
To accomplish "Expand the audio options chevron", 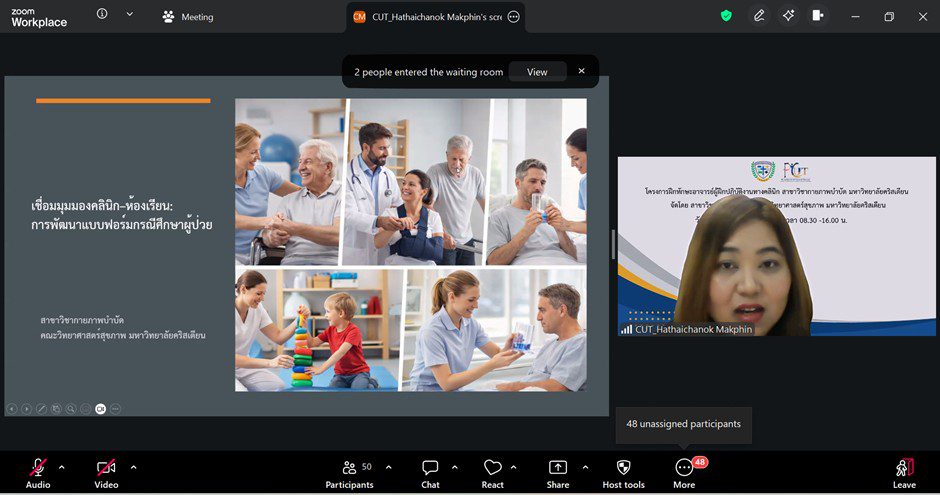I will [x=62, y=467].
